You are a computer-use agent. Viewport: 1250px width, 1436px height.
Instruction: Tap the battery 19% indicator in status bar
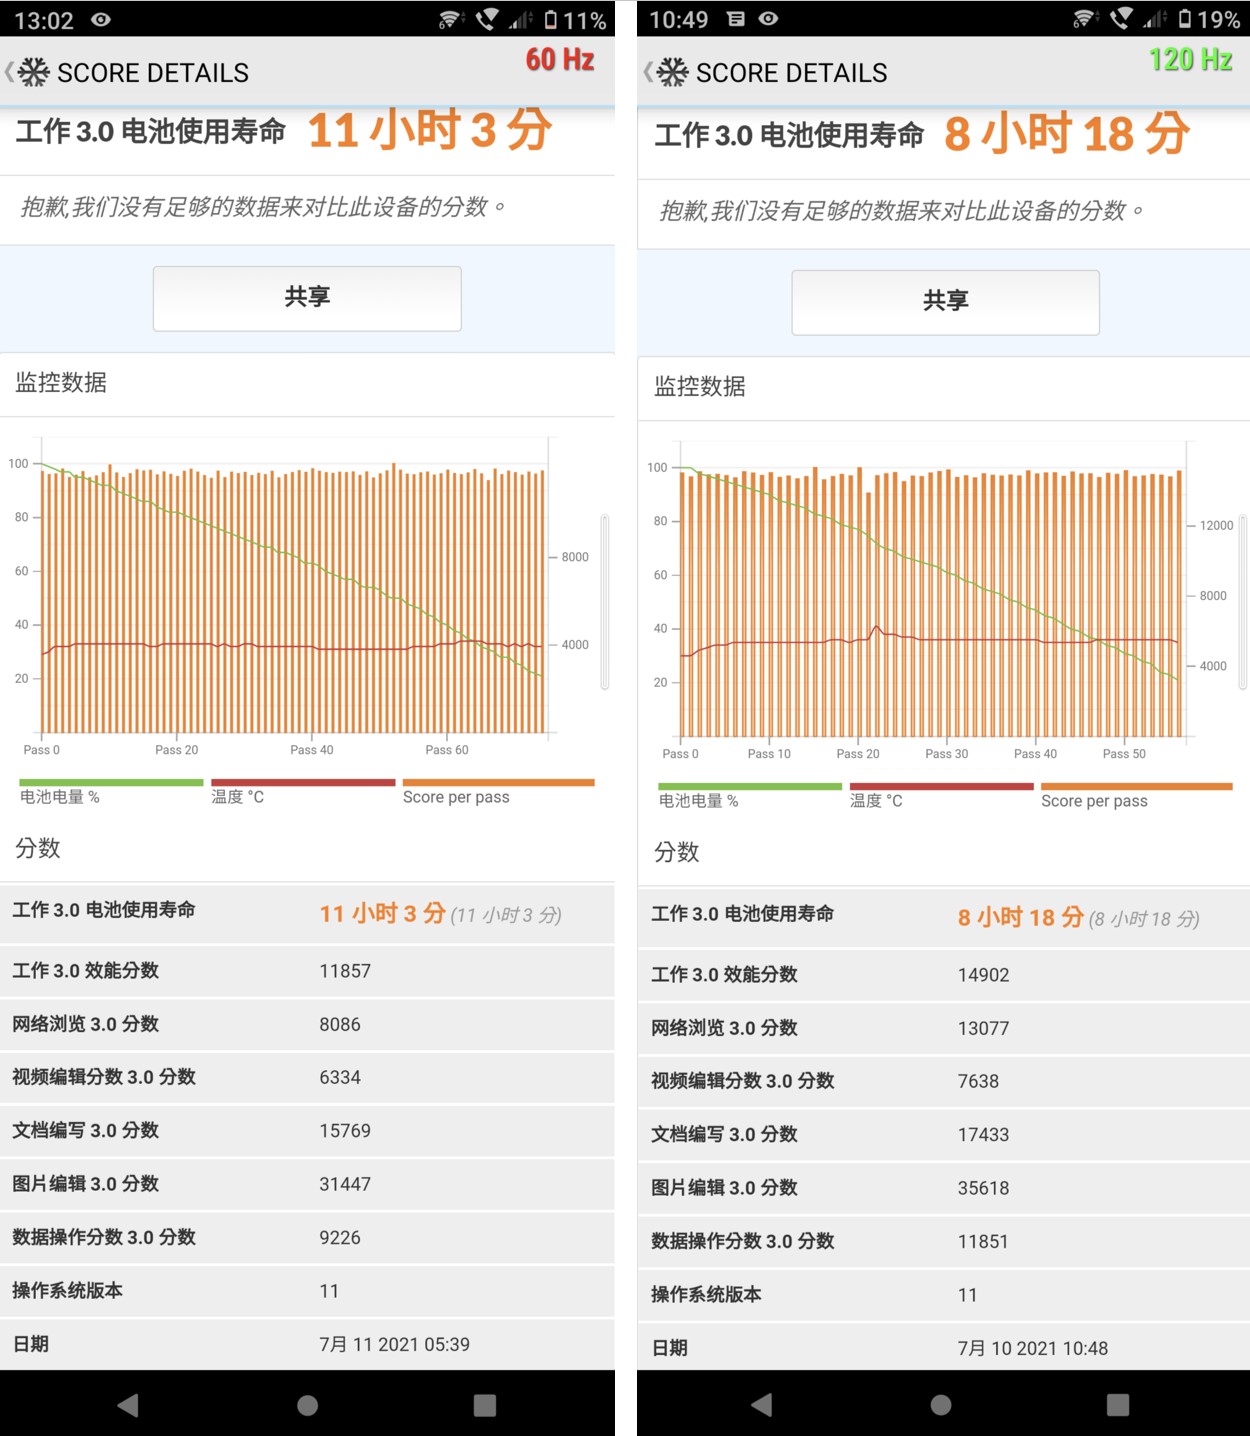[x=1208, y=19]
